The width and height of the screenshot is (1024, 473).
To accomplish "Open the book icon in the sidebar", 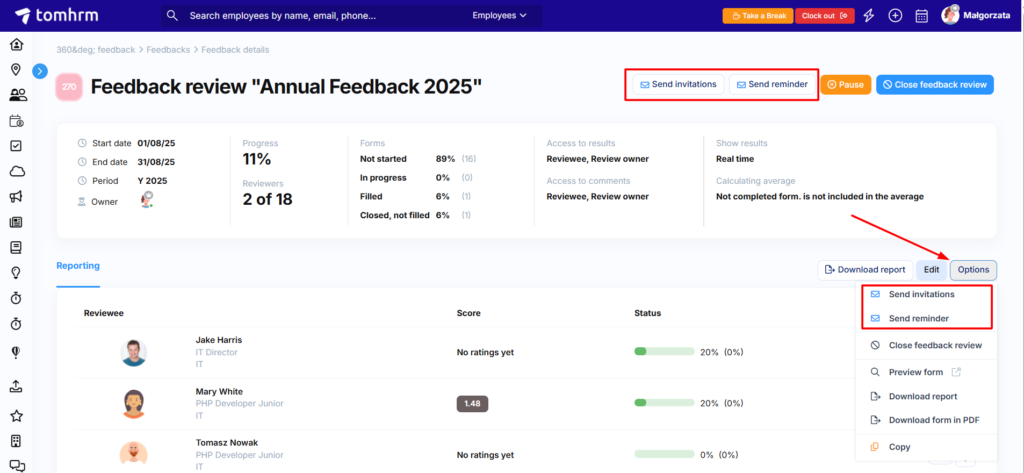I will point(17,248).
